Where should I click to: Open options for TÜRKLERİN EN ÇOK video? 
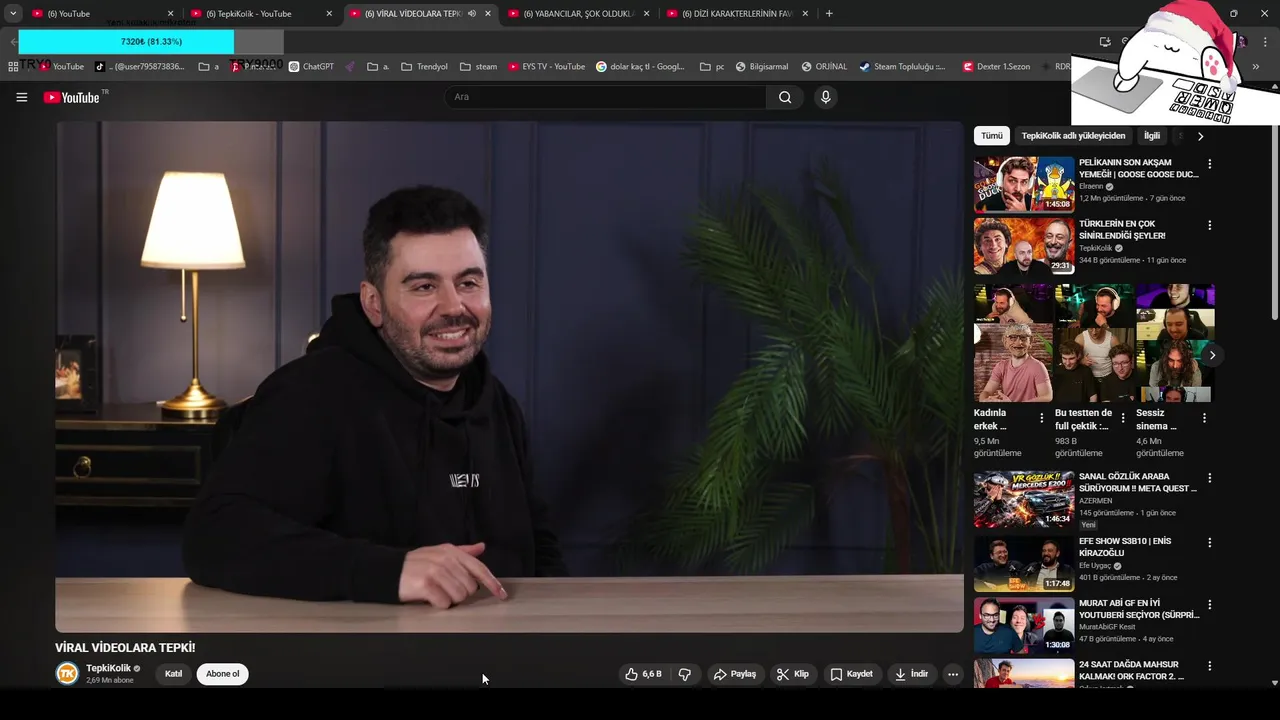click(x=1209, y=226)
